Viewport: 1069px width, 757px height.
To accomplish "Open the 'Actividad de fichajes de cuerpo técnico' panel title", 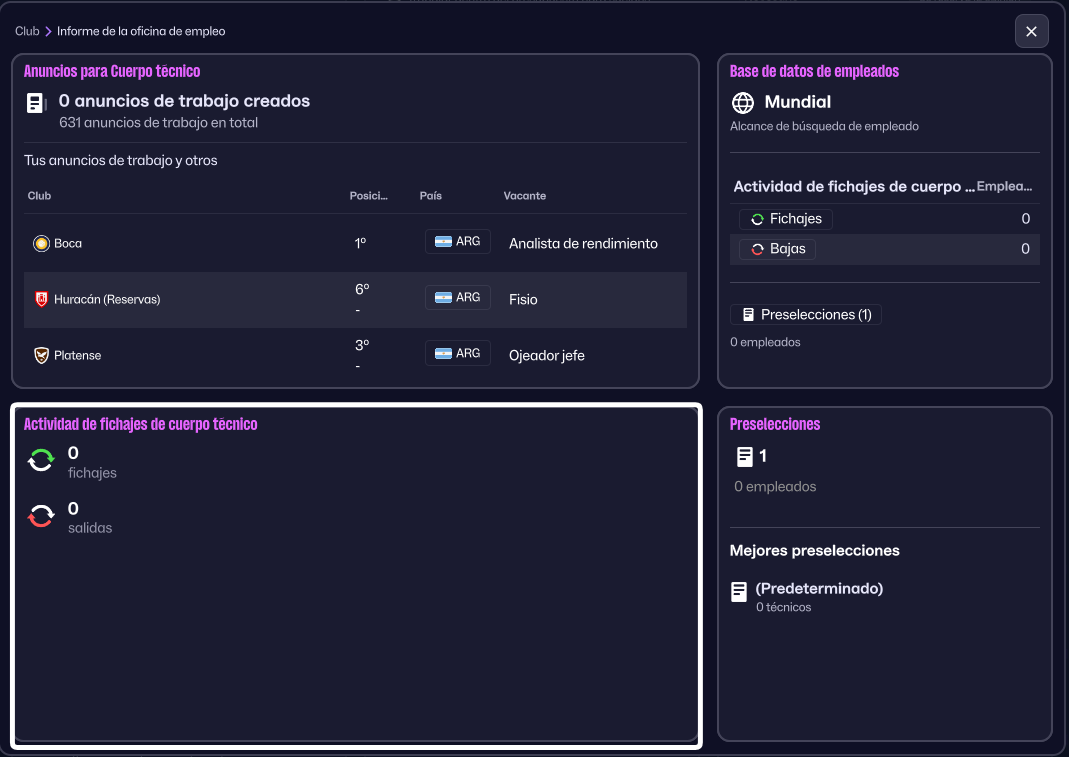I will pyautogui.click(x=140, y=424).
